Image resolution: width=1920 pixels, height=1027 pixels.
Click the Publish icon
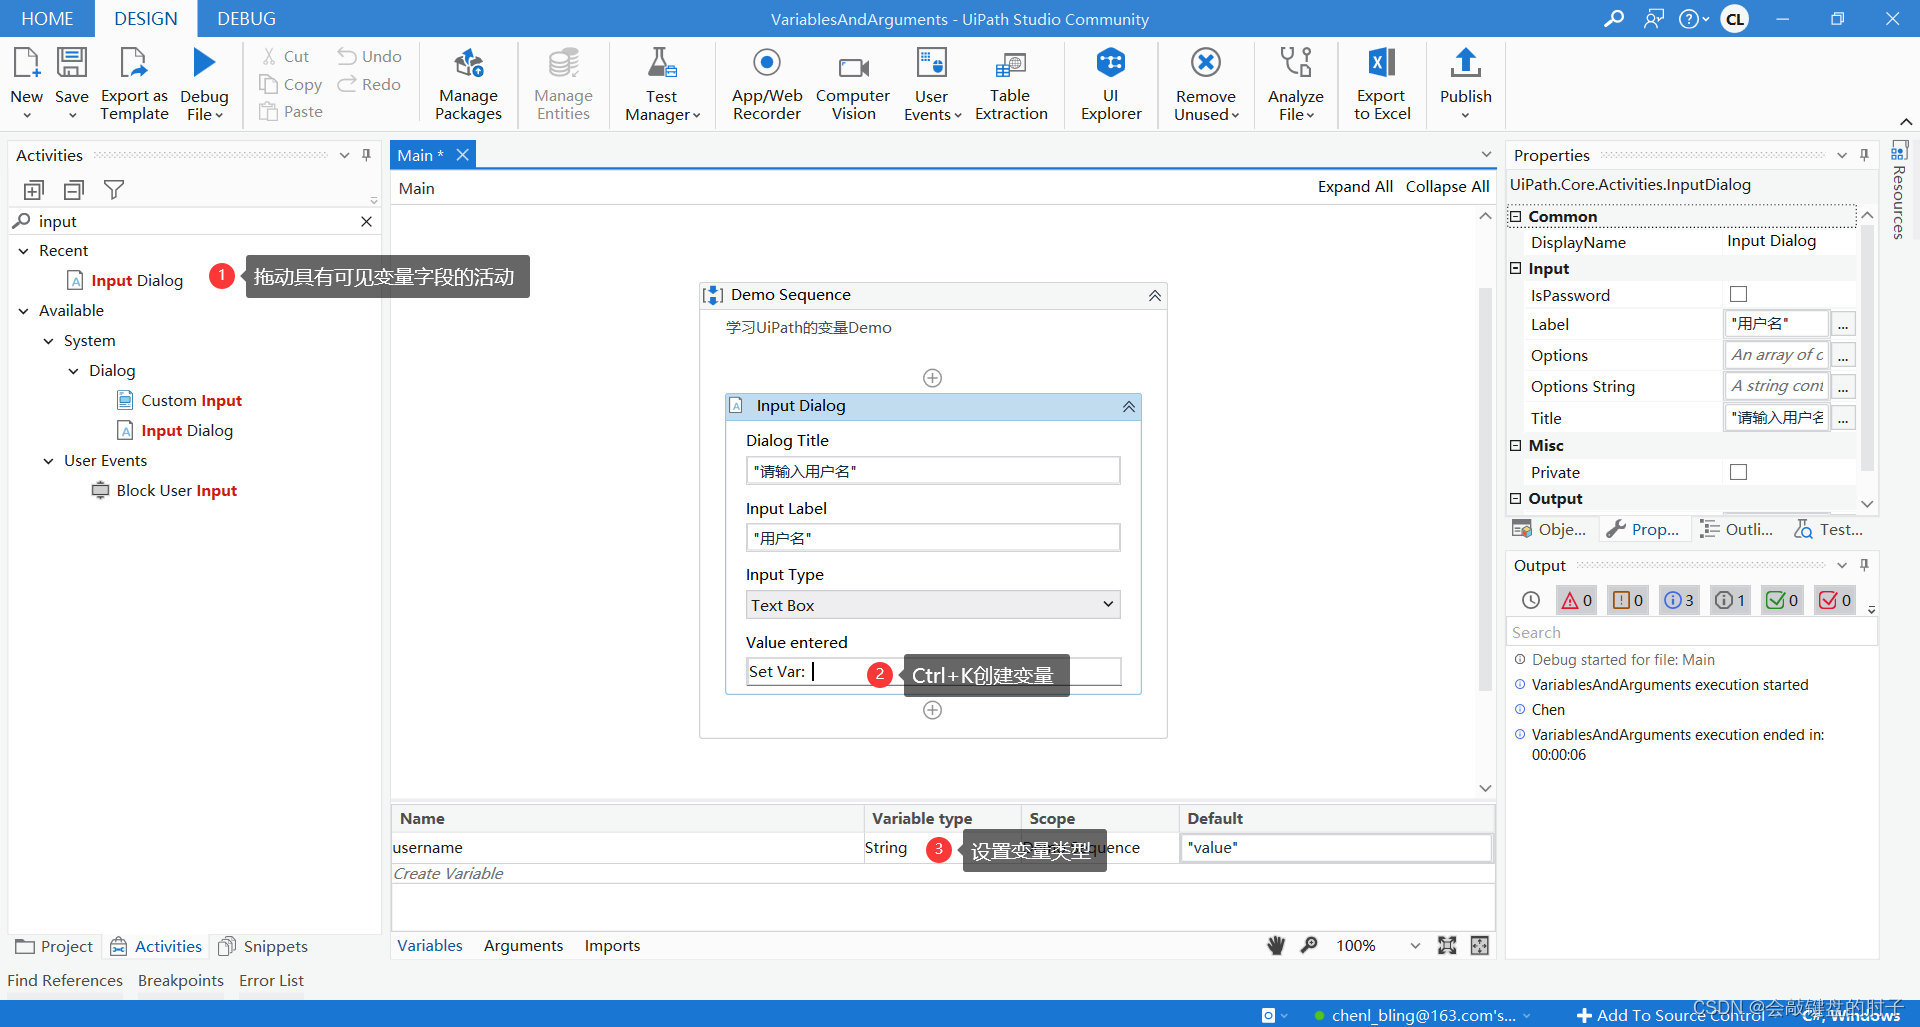coord(1466,63)
